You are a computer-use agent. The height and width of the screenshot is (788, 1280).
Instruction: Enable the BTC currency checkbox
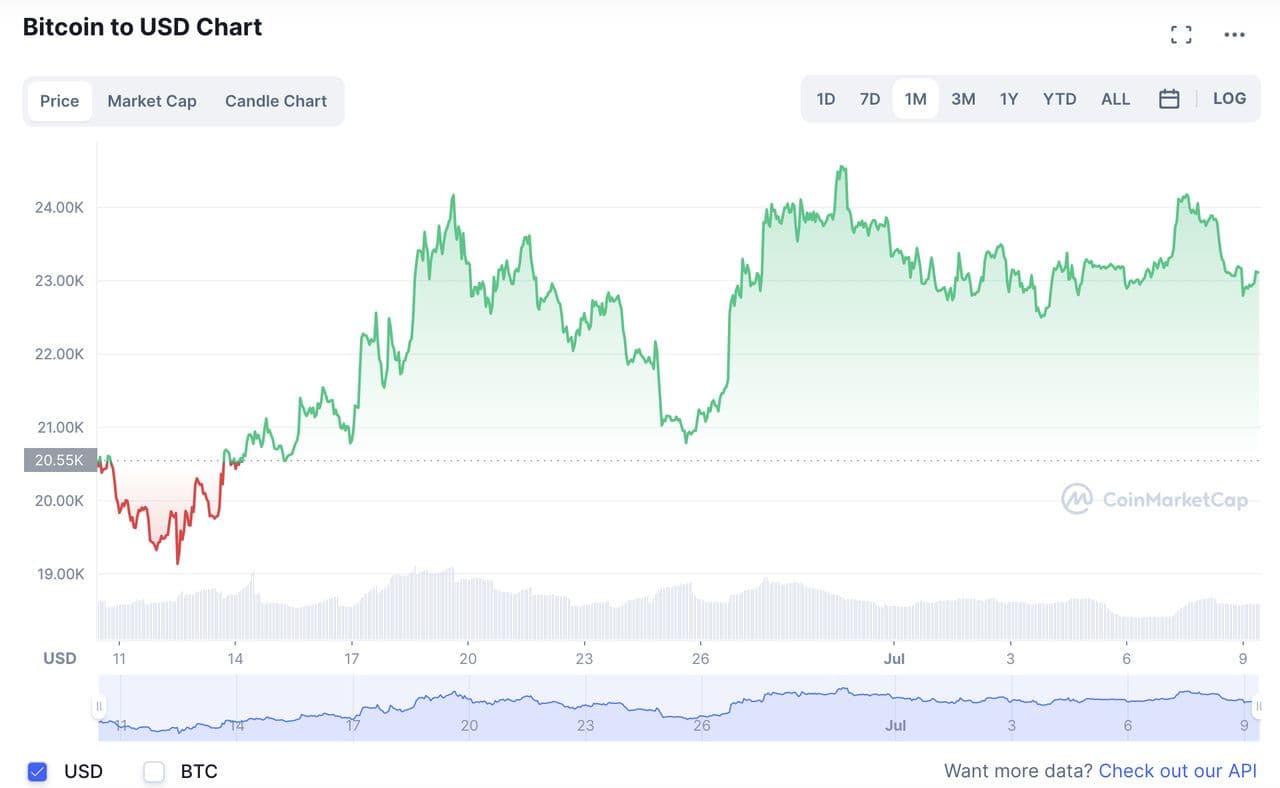click(x=154, y=771)
